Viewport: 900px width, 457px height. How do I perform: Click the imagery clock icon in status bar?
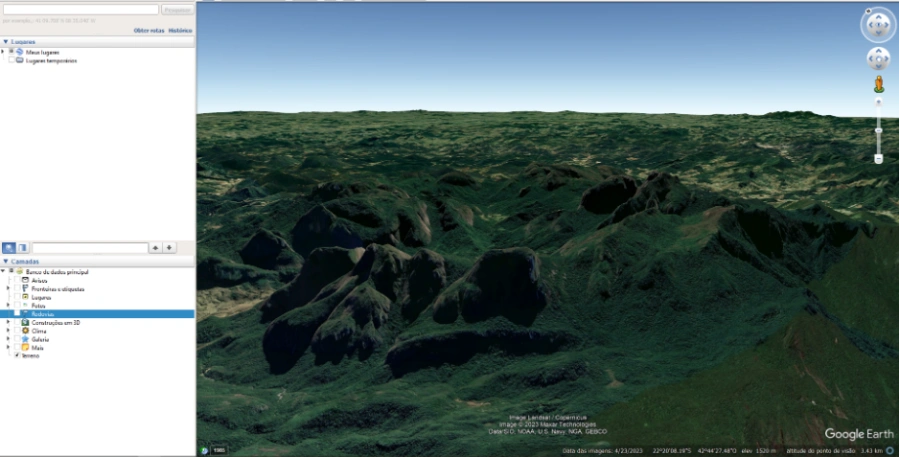tap(204, 451)
